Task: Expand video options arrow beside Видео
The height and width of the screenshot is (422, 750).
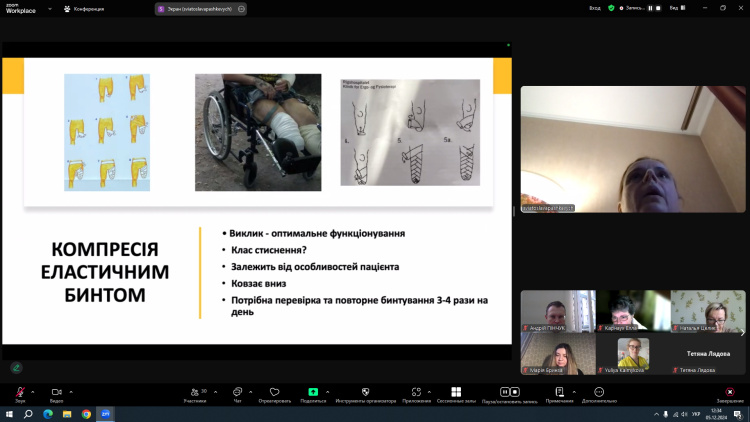Action: (x=71, y=392)
